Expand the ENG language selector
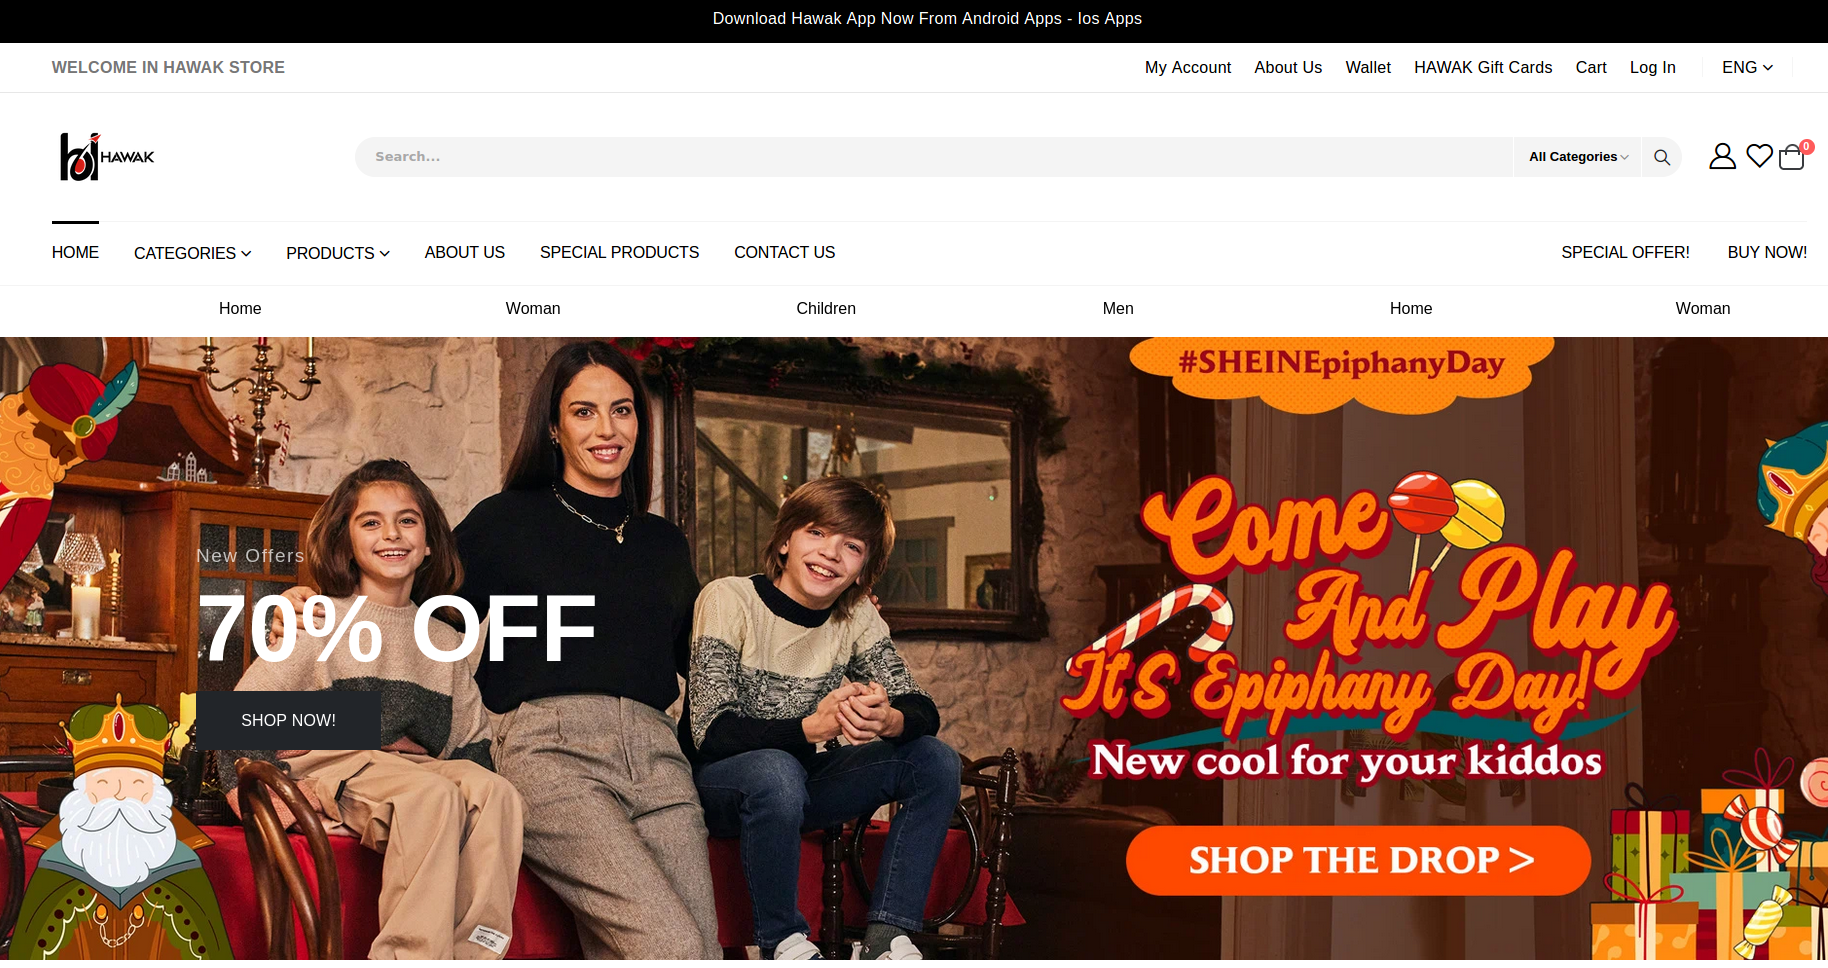This screenshot has width=1828, height=968. point(1747,67)
